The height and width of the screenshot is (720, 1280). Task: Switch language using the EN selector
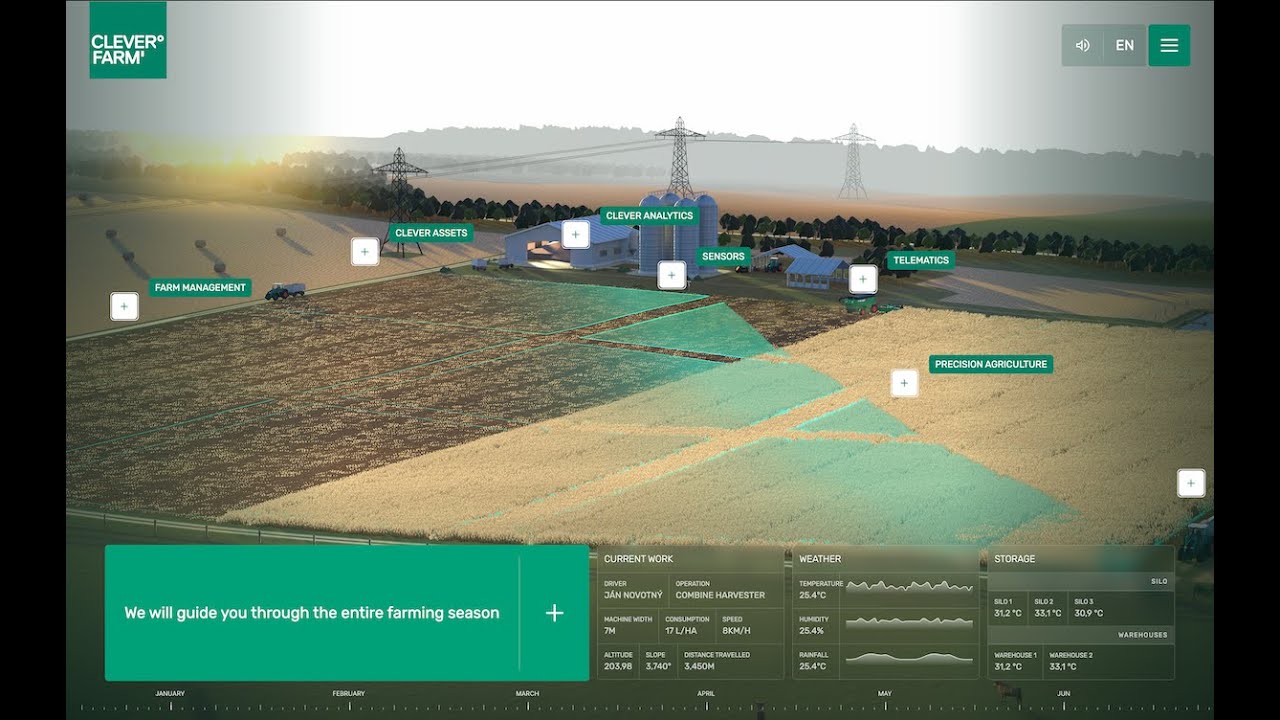(1125, 45)
